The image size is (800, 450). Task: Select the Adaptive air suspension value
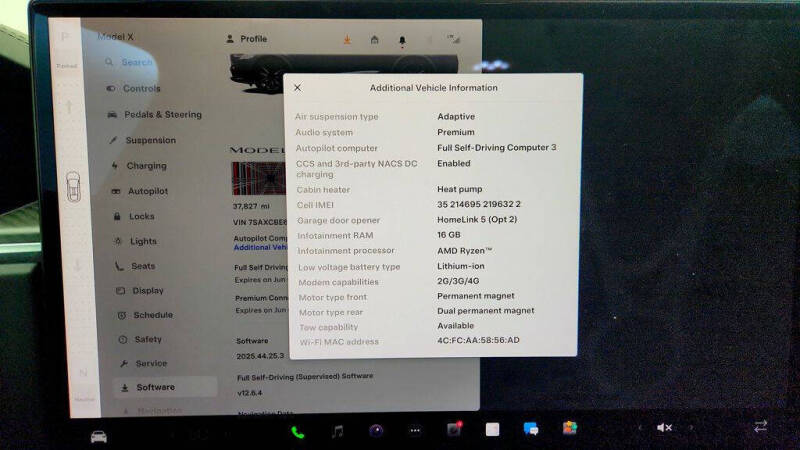point(456,116)
